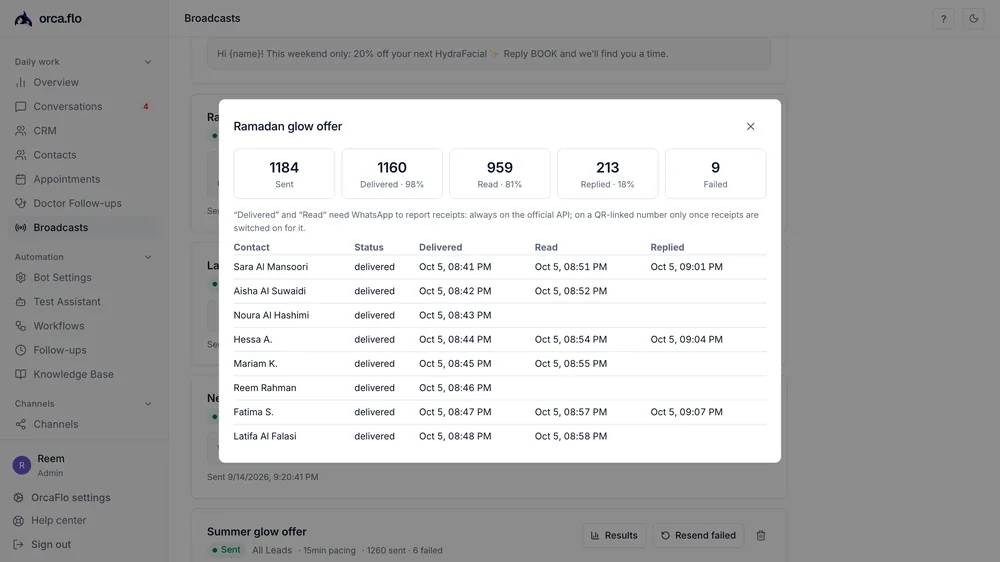Click the Sign out arrow icon
This screenshot has width=1000, height=562.
(18, 545)
